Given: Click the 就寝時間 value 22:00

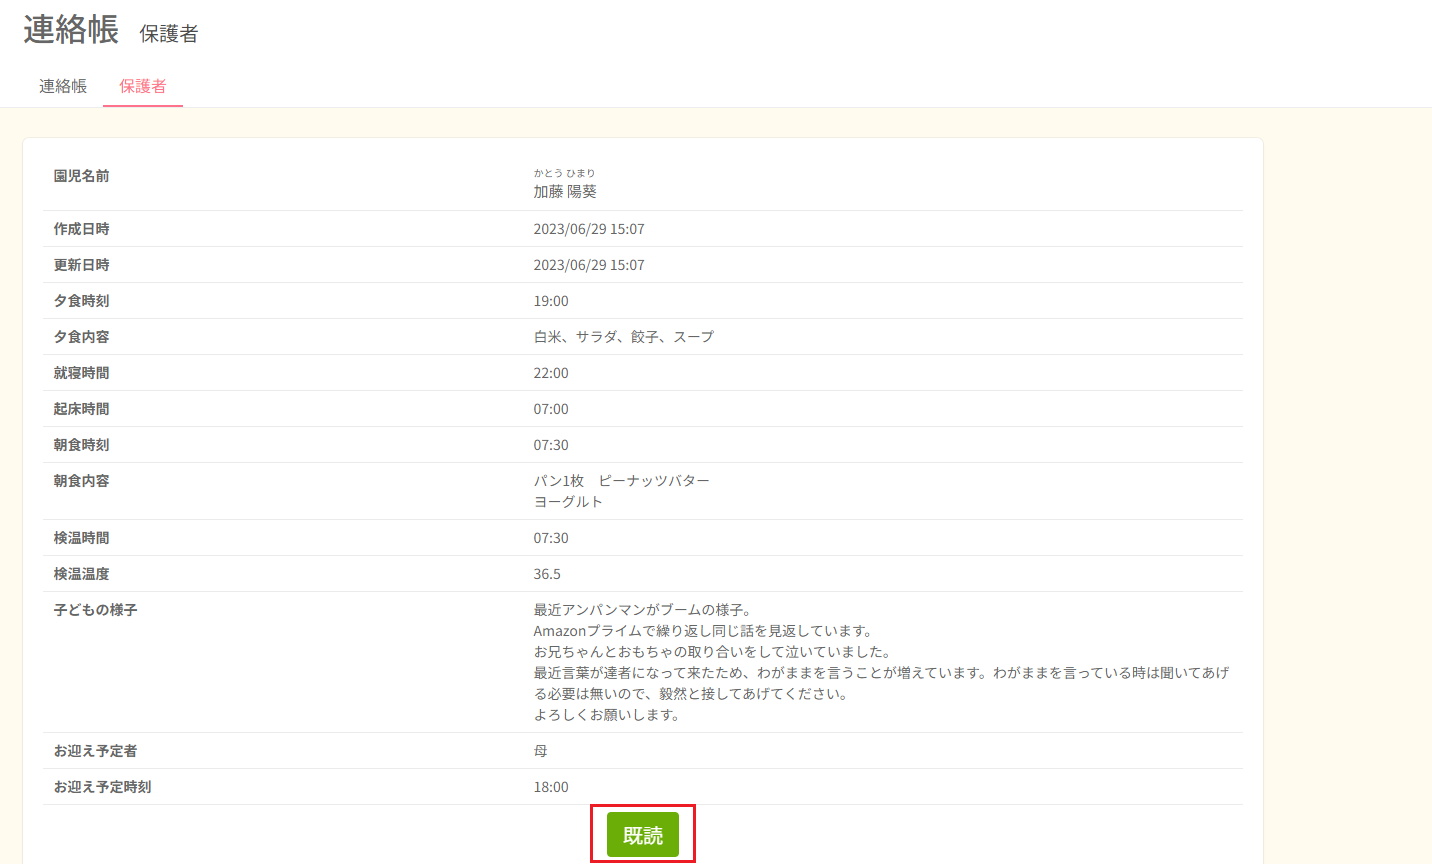Looking at the screenshot, I should click(550, 372).
